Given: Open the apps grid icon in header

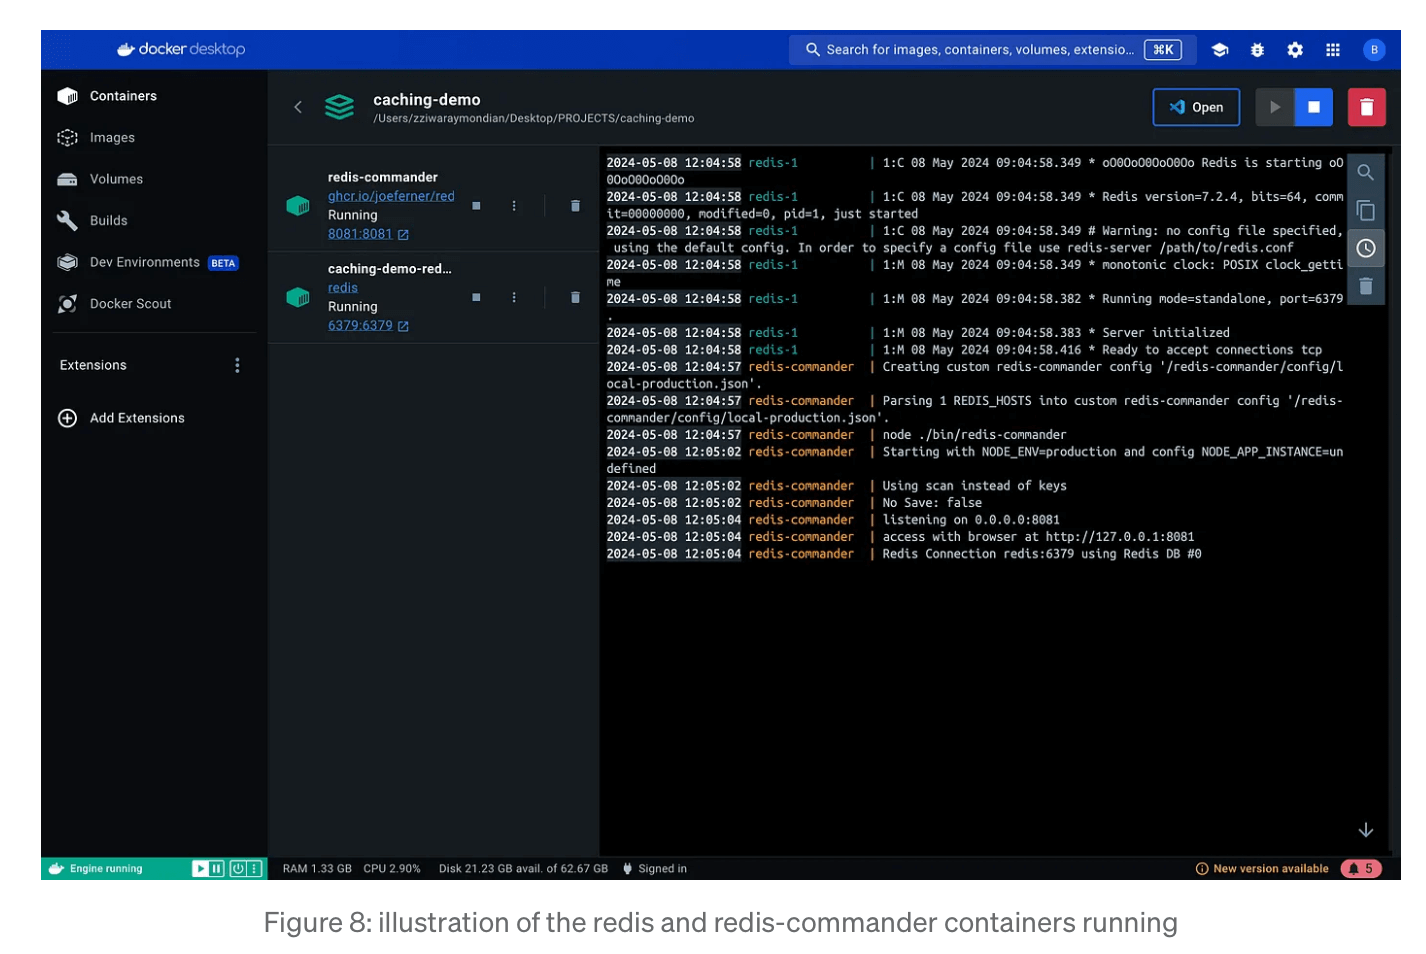Looking at the screenshot, I should [1333, 50].
